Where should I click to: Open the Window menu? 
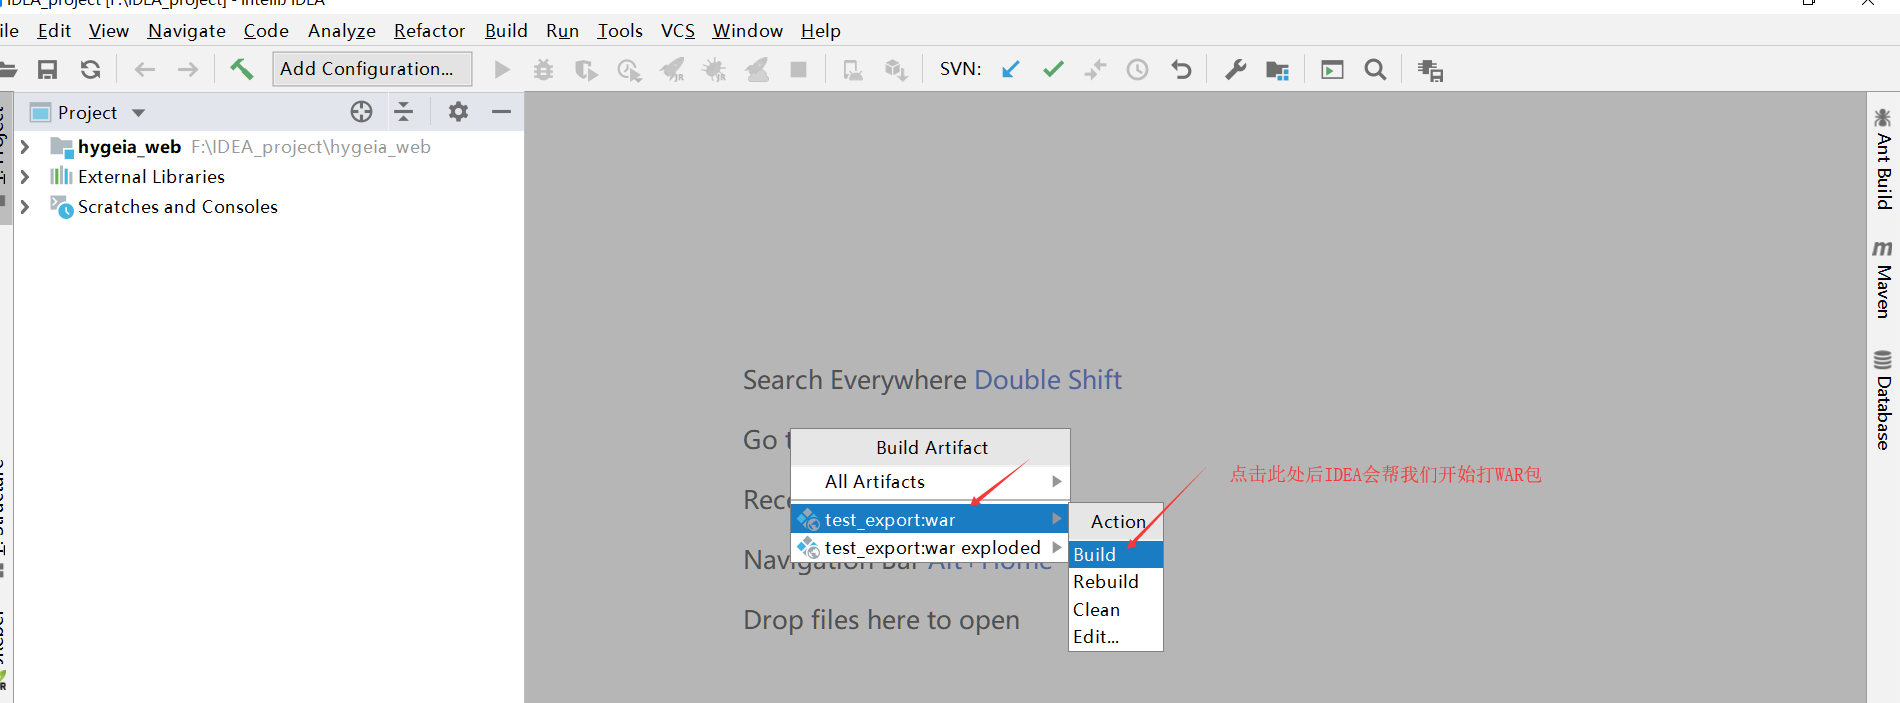[747, 31]
